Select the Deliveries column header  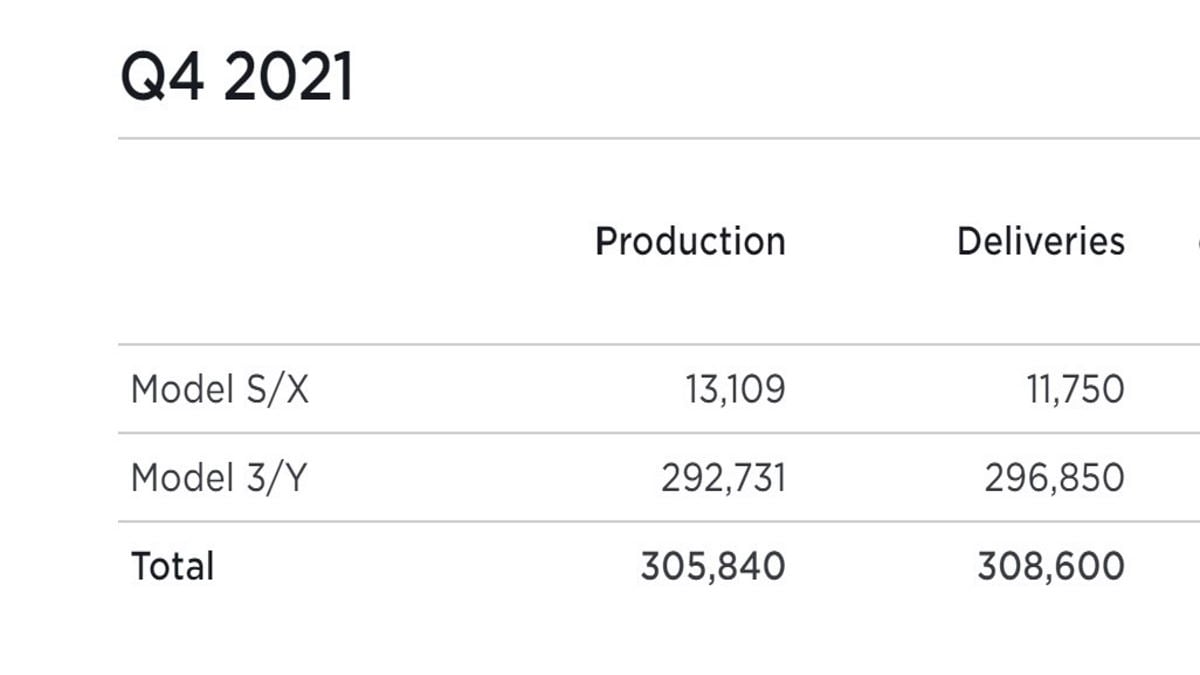click(1040, 241)
